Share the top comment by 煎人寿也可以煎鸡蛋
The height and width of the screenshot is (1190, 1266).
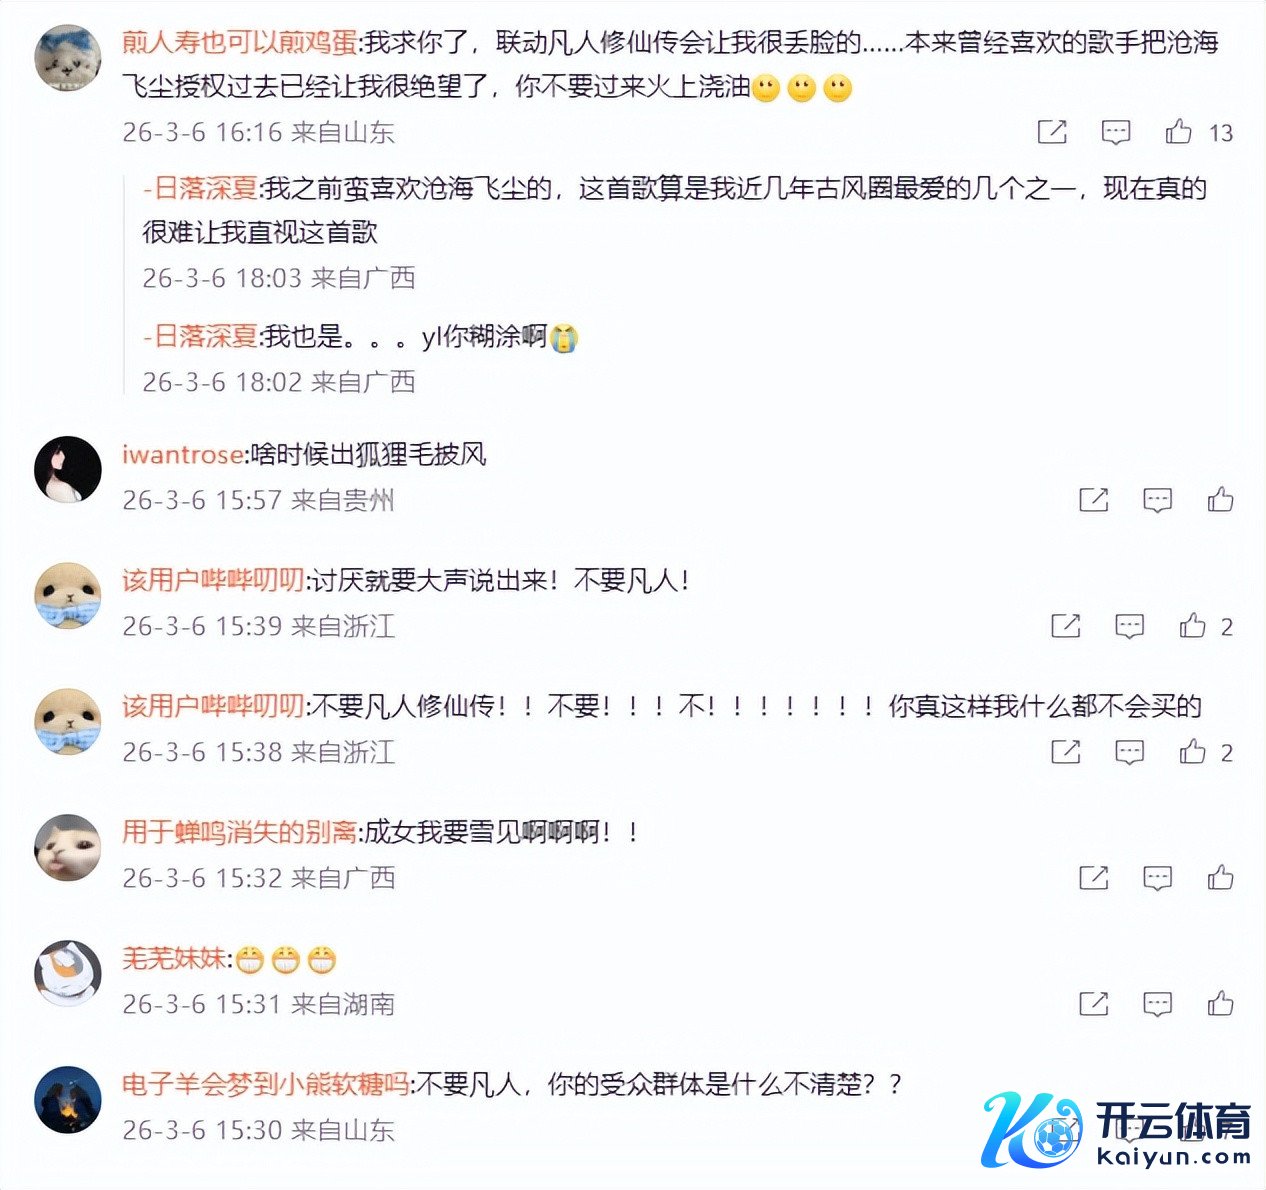tap(1052, 131)
